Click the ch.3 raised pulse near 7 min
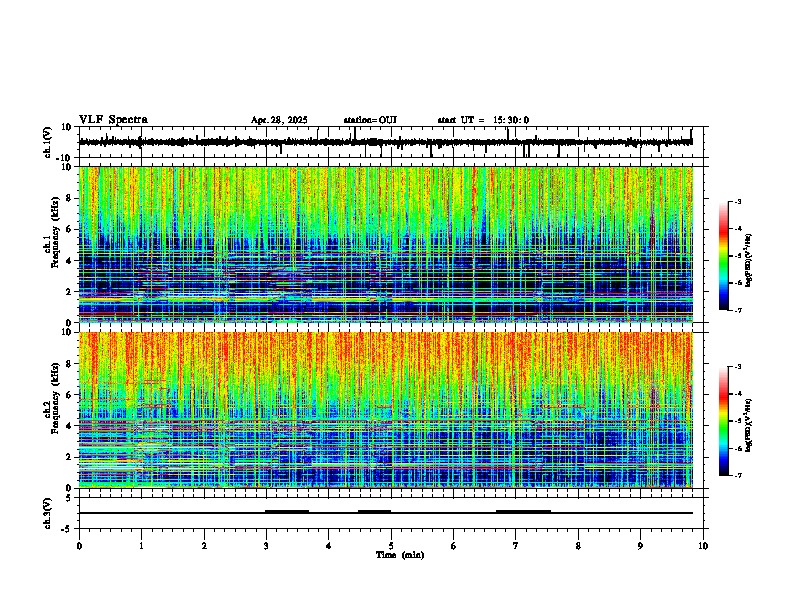Screen dimensions: 792x612 pyautogui.click(x=523, y=511)
